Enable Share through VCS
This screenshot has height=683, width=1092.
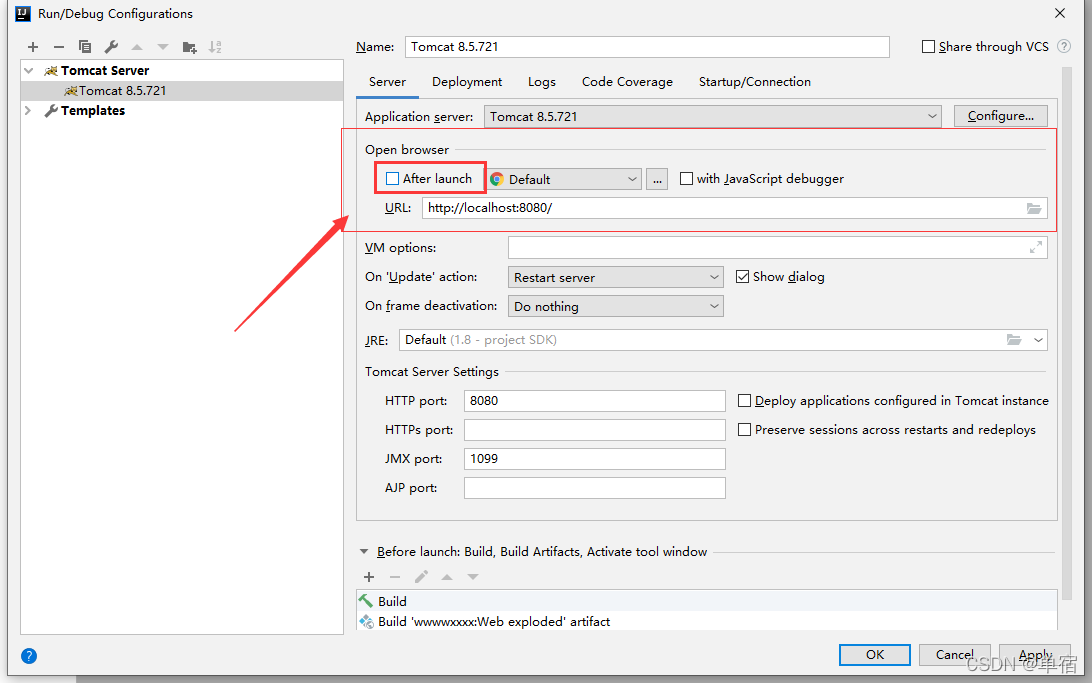(928, 46)
